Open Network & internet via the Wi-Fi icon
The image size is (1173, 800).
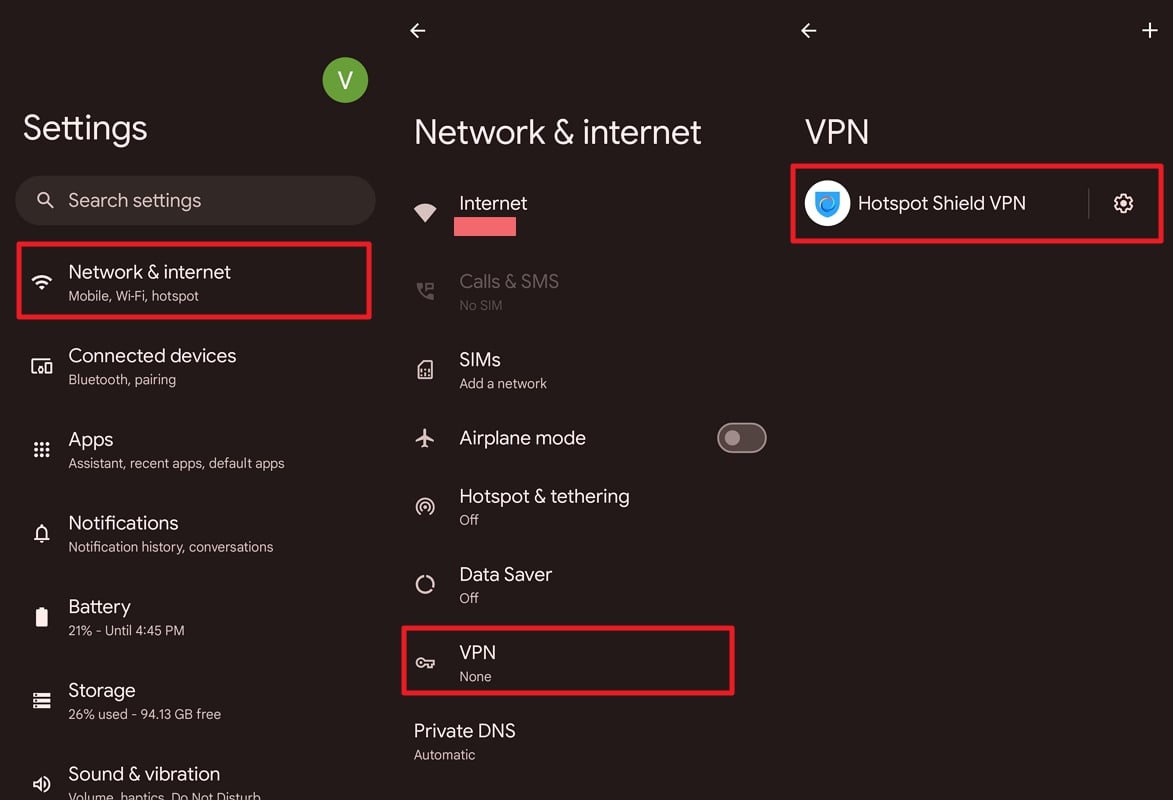tap(41, 281)
